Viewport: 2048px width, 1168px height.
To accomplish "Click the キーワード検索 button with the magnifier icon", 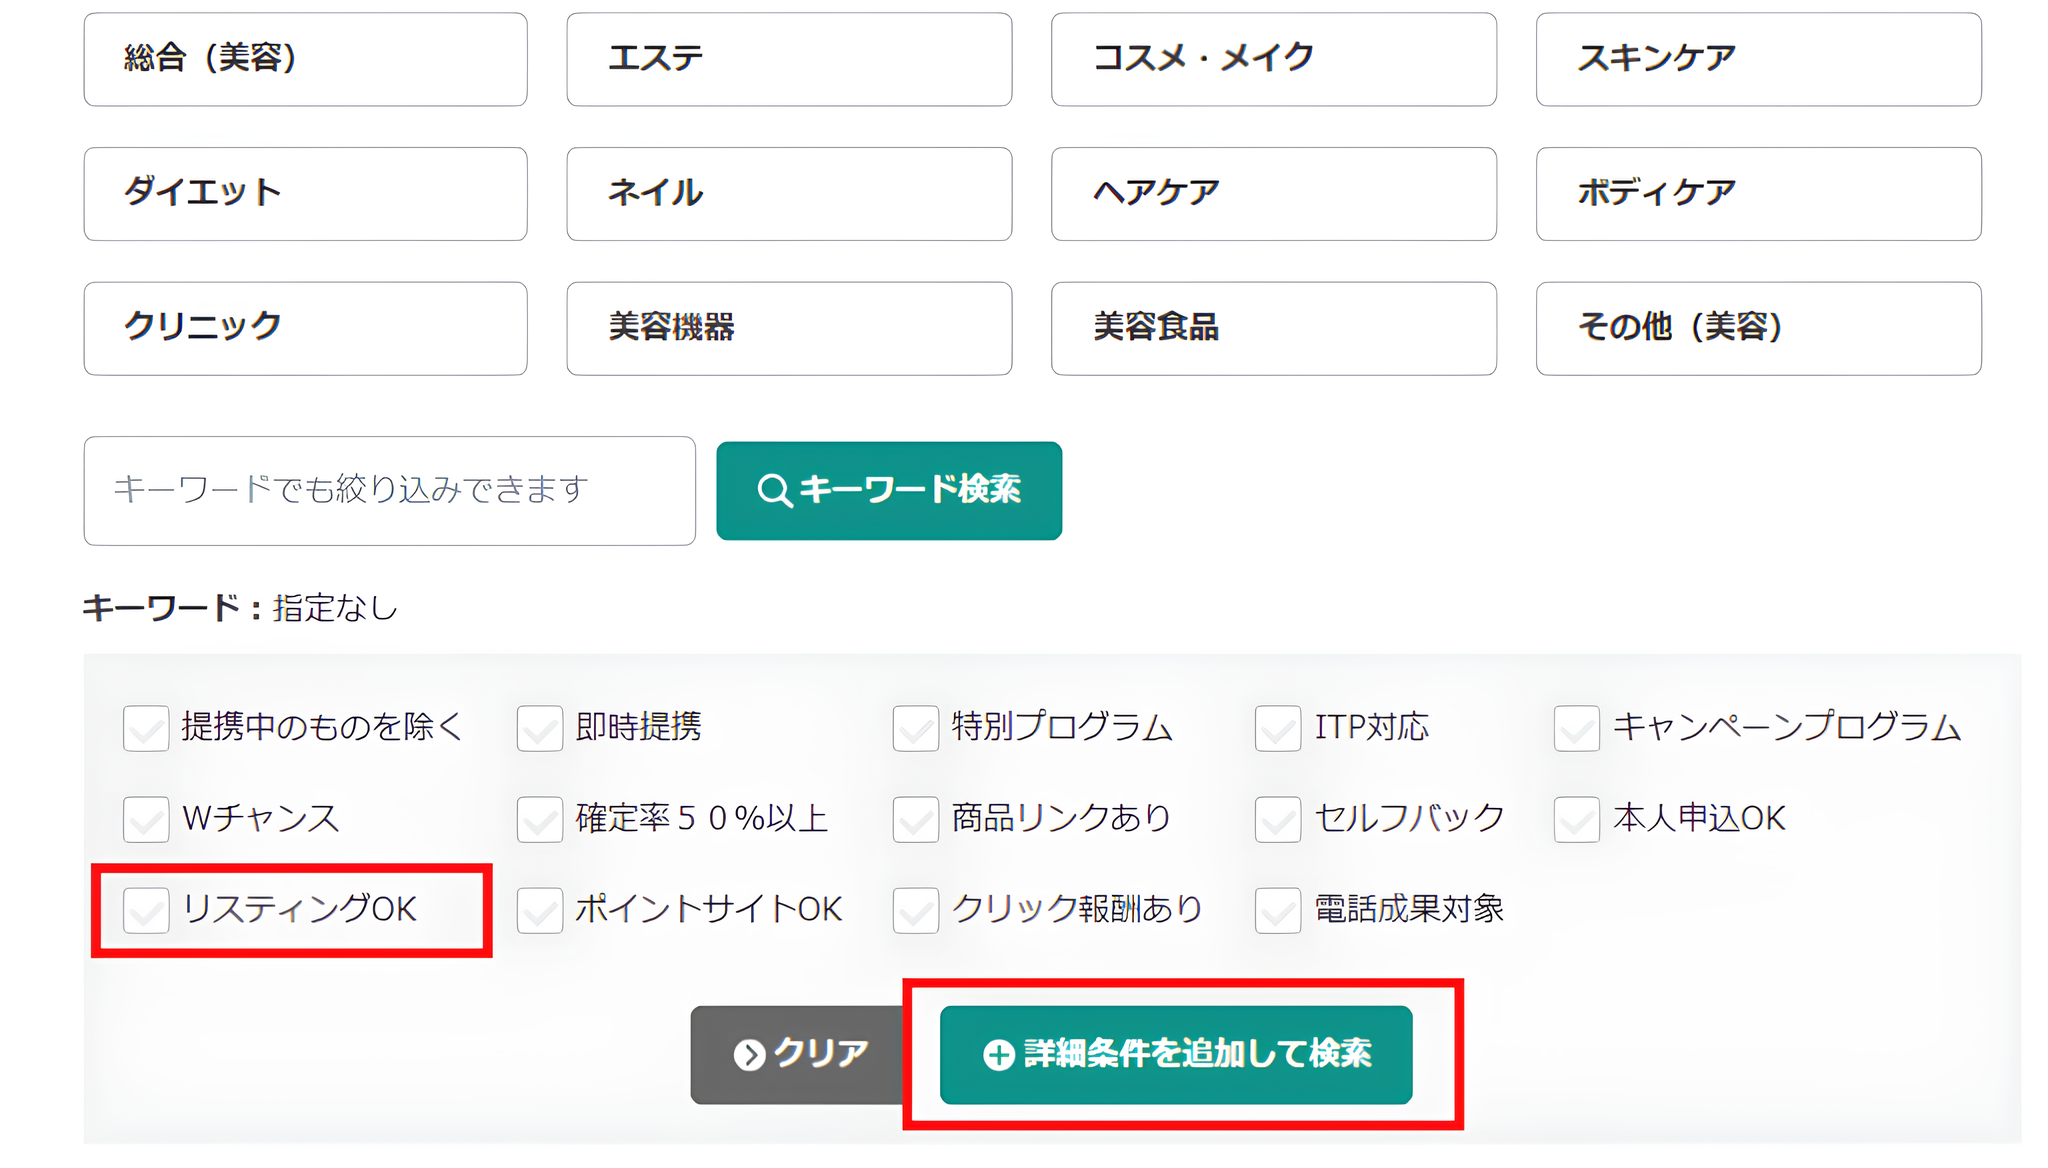I will [888, 490].
